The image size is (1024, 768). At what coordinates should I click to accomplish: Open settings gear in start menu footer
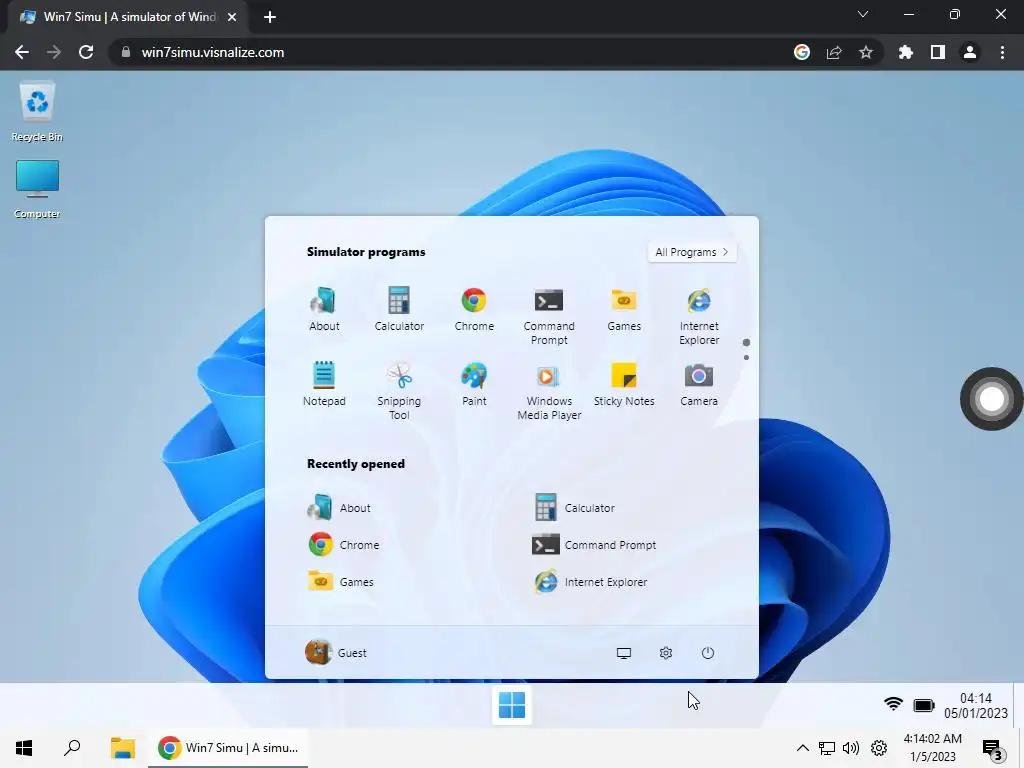pyautogui.click(x=665, y=653)
